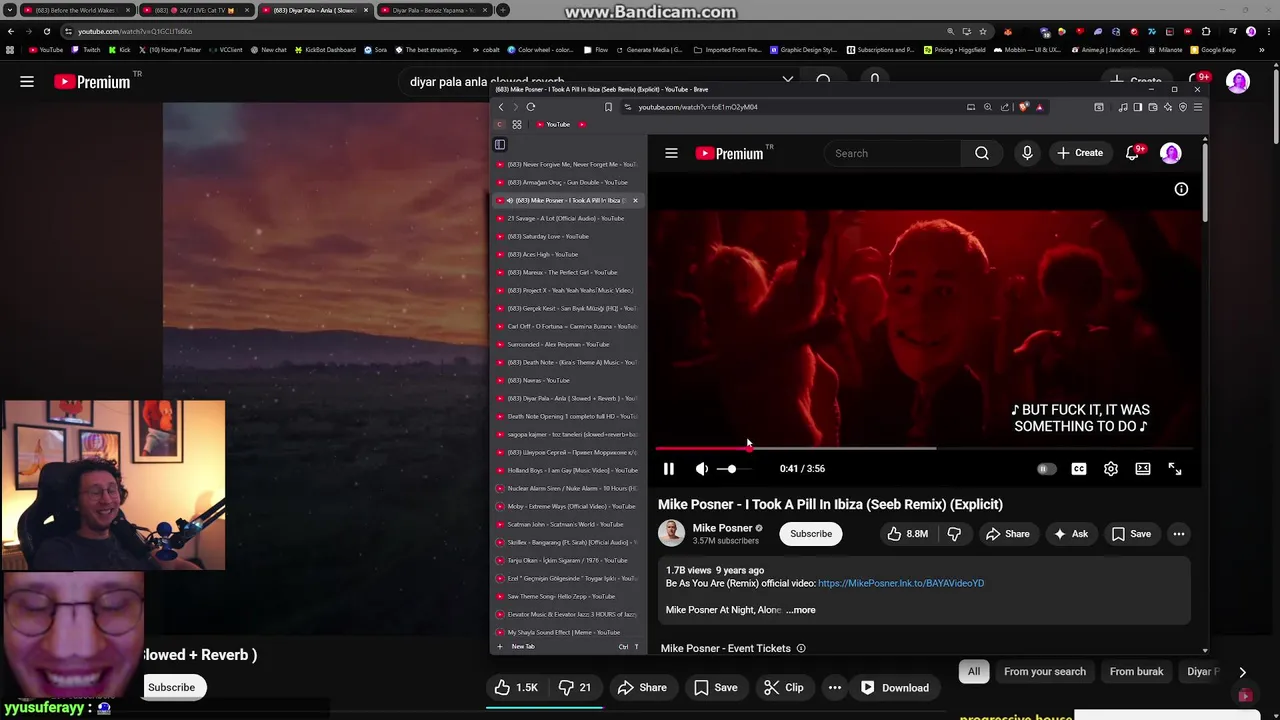The width and height of the screenshot is (1280, 720).
Task: Open Mike Posner channel avatar
Action: click(671, 534)
